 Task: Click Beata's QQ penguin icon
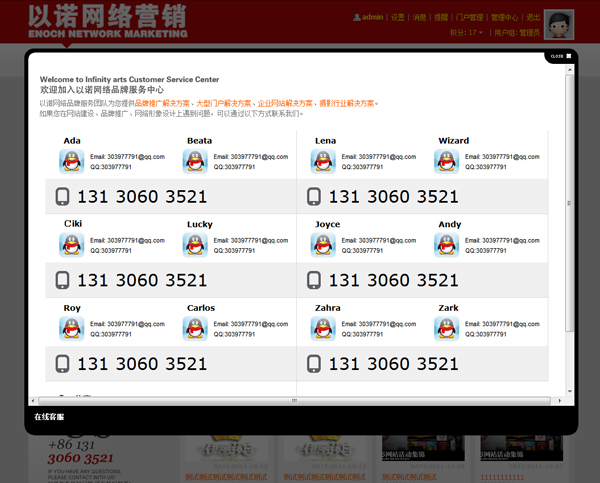tap(195, 162)
